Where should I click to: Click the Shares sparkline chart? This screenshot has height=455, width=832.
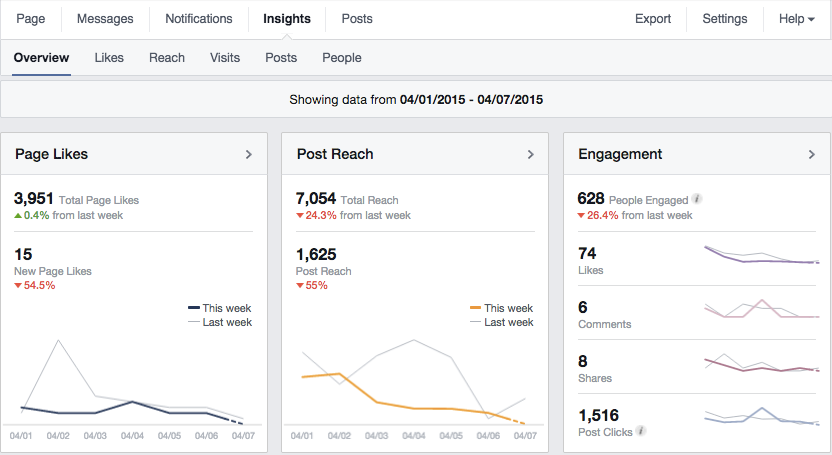[x=762, y=365]
